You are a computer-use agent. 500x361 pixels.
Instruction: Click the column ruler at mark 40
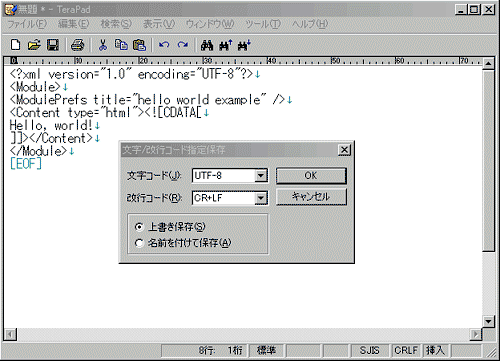pos(271,61)
